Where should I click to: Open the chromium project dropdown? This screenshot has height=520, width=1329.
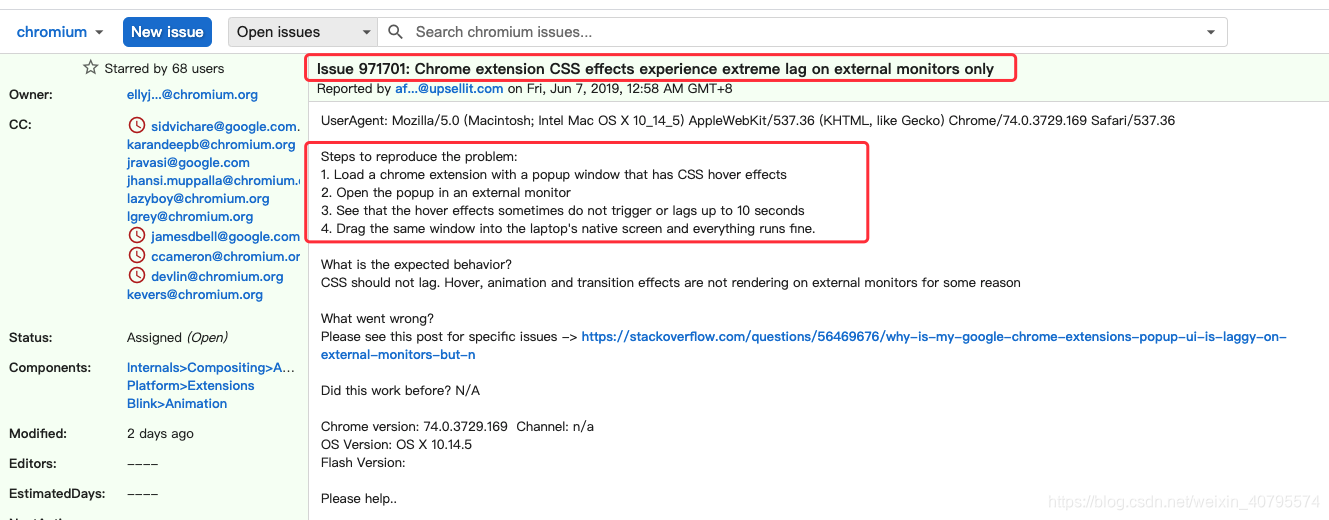pos(60,32)
